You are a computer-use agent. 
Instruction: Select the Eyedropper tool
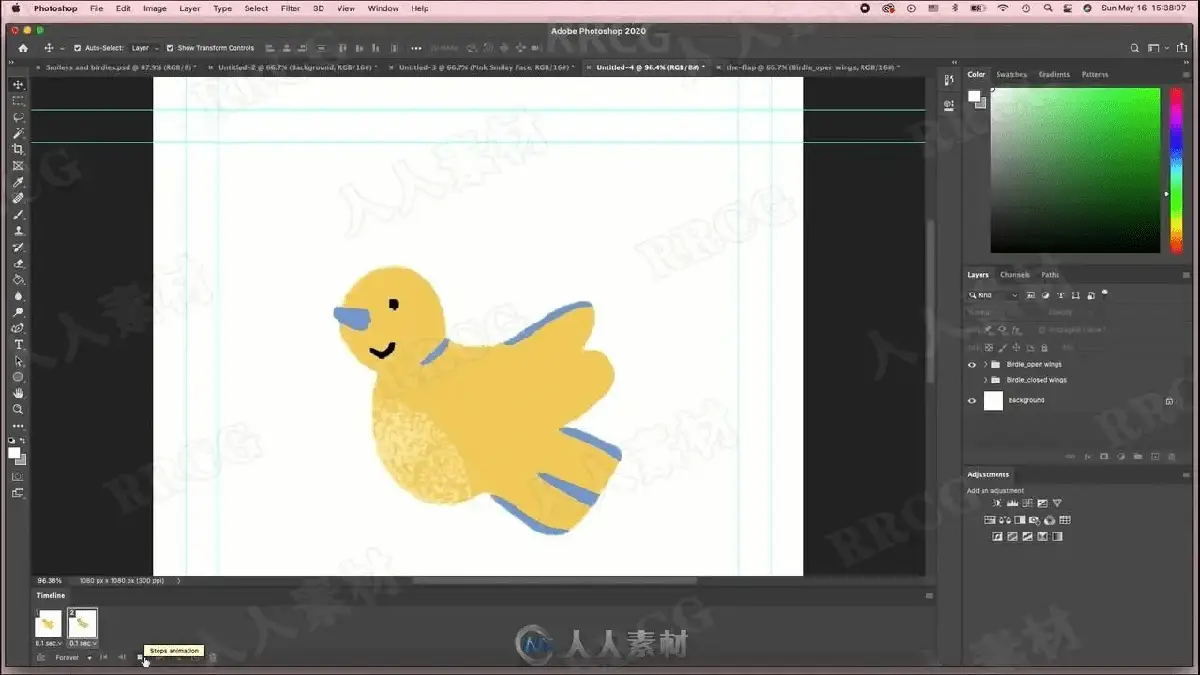click(x=18, y=182)
